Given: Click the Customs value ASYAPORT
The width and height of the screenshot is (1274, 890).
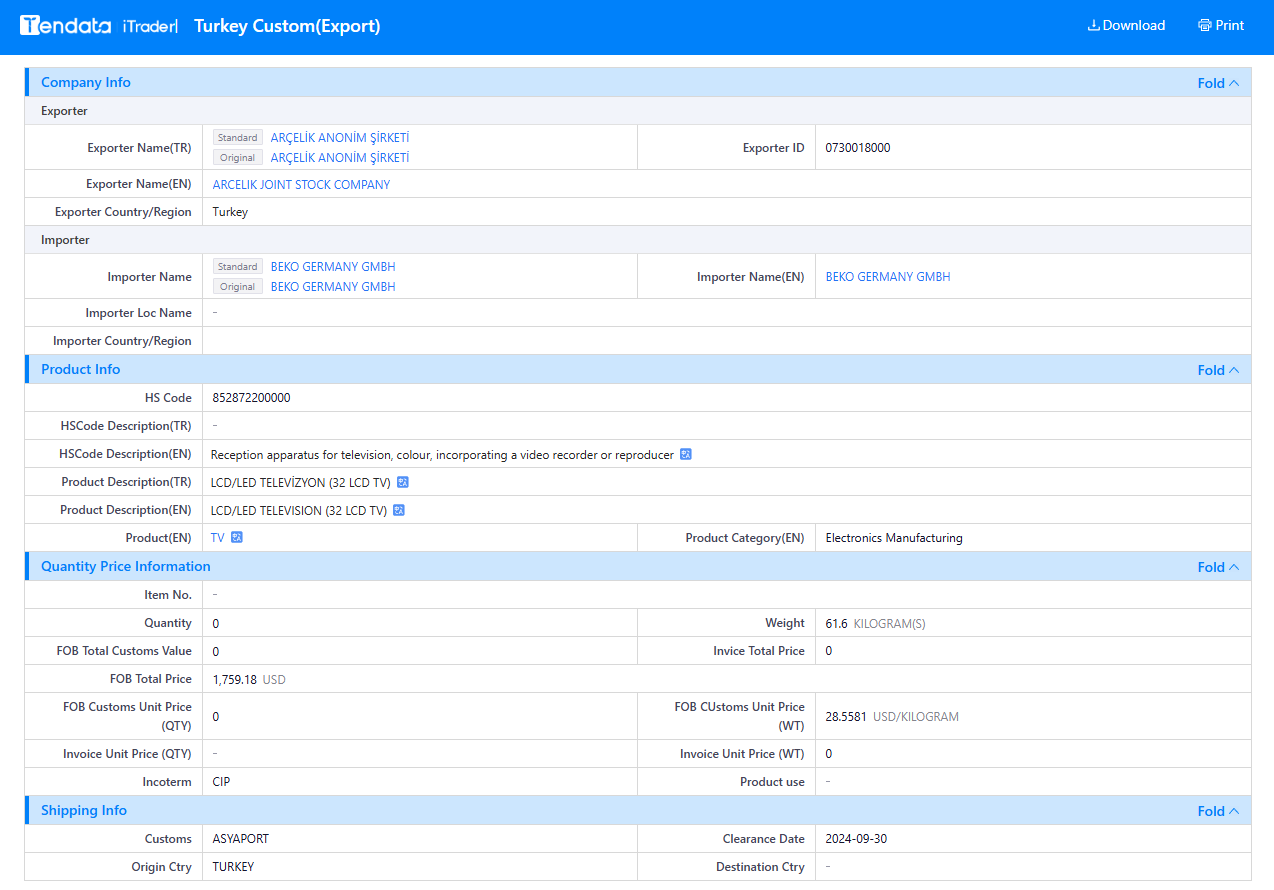Looking at the screenshot, I should pyautogui.click(x=241, y=839).
